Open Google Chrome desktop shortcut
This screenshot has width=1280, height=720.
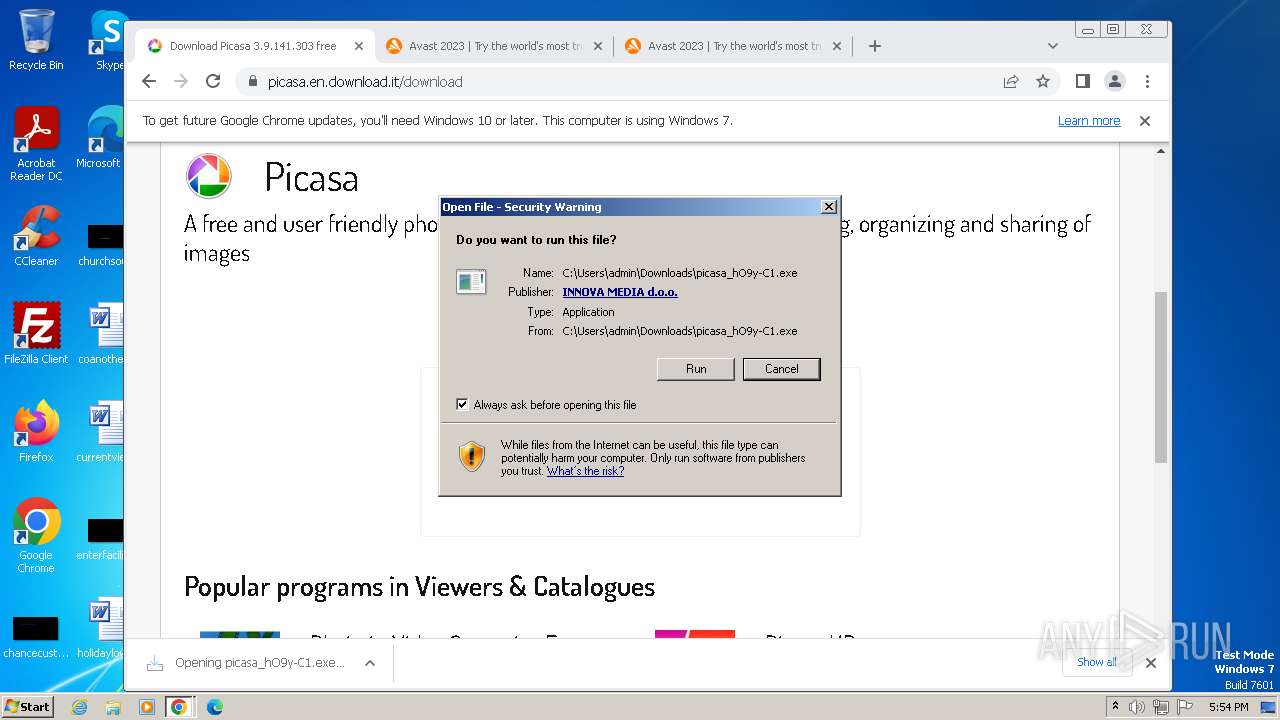tap(36, 536)
